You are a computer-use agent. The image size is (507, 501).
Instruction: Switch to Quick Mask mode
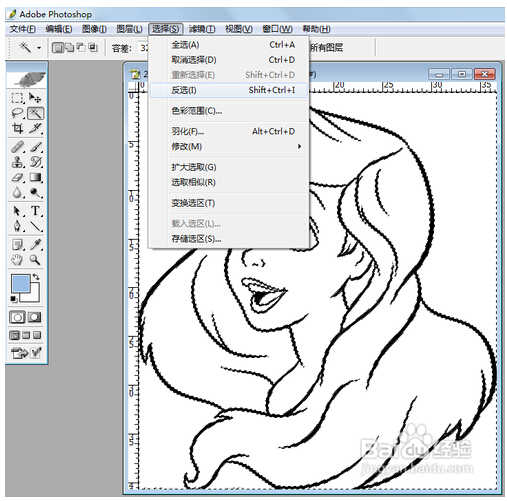(35, 317)
